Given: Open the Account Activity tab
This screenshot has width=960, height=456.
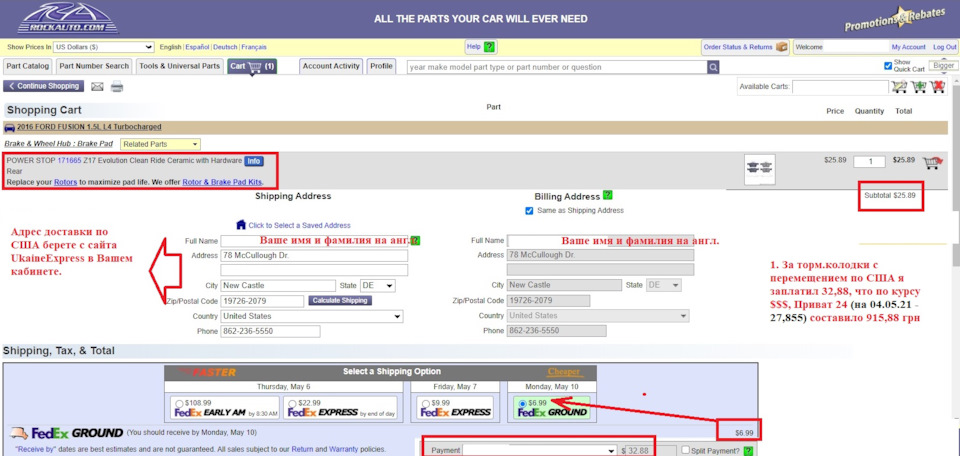Looking at the screenshot, I should coord(331,66).
